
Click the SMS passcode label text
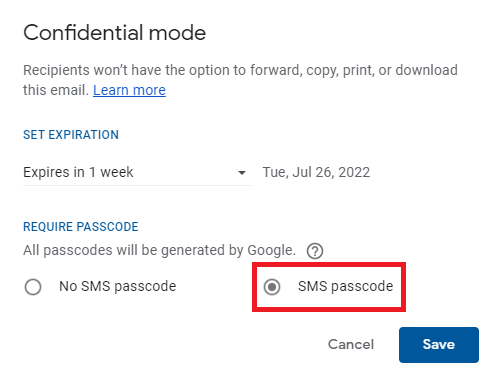point(346,286)
